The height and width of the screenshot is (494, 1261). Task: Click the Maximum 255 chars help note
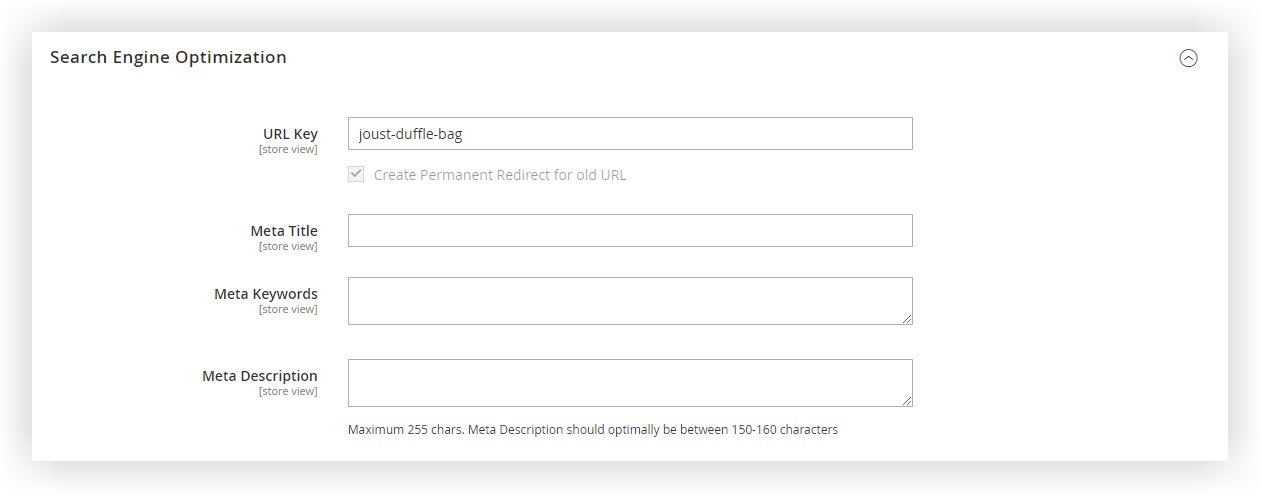point(592,430)
